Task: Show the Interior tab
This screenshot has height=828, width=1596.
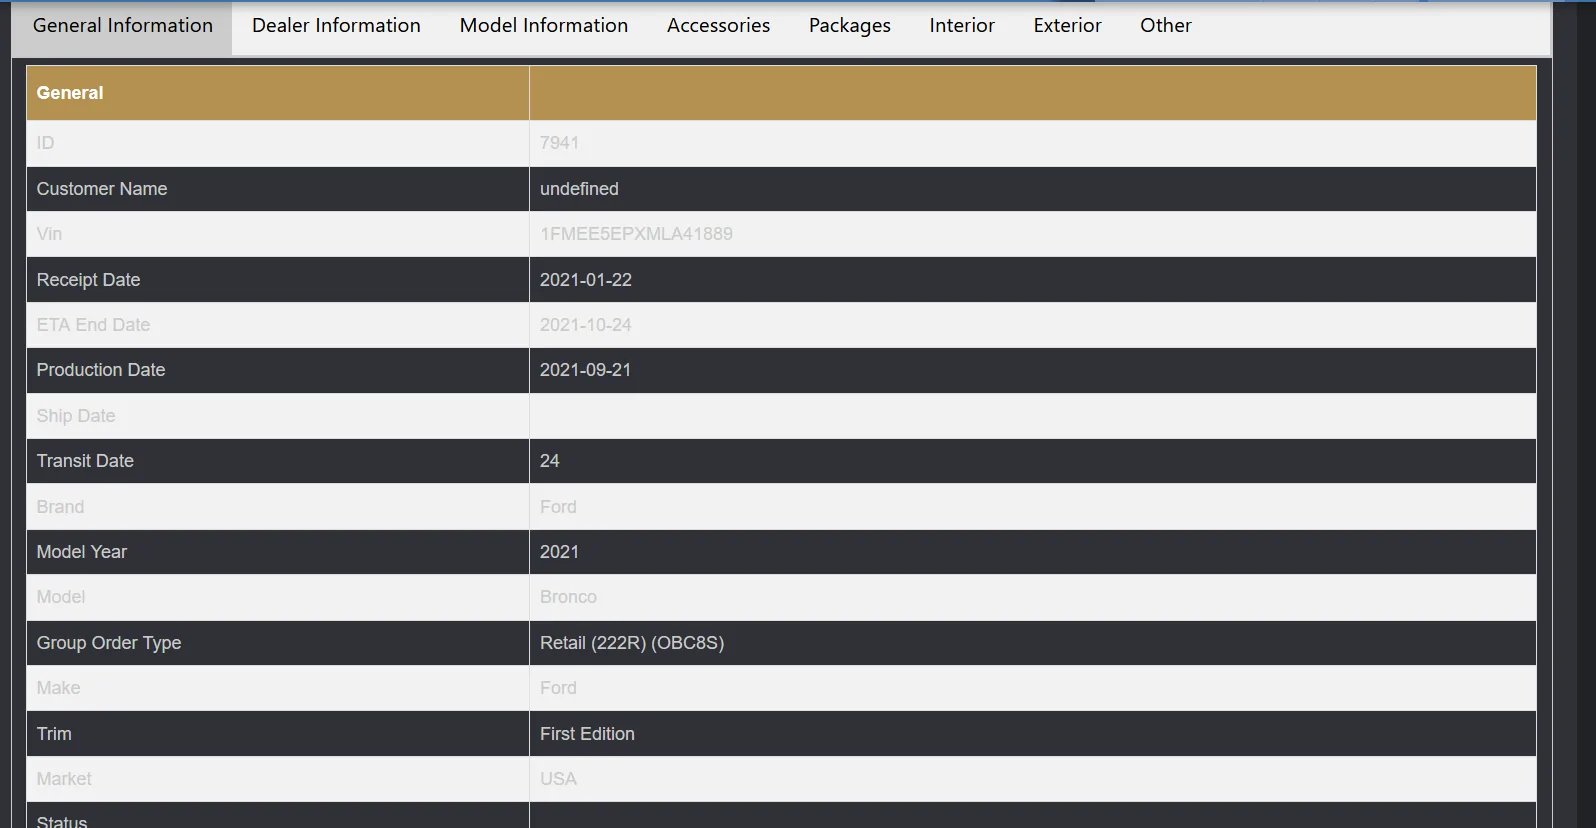Action: [962, 26]
